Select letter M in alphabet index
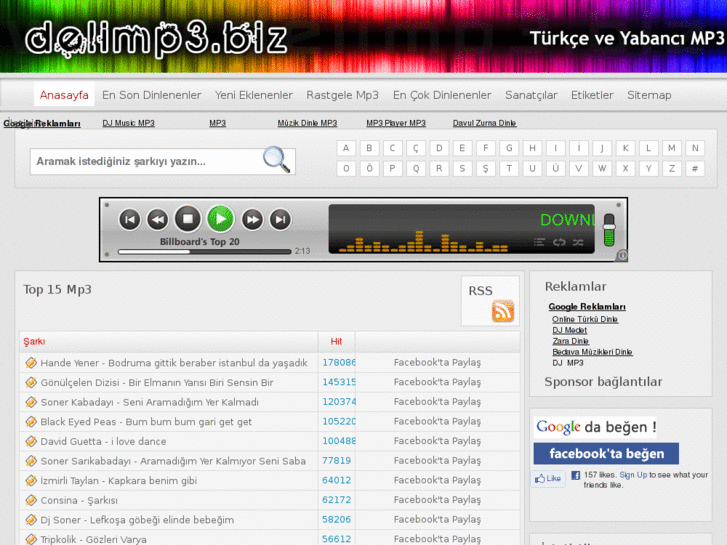Viewport: 727px width, 545px height. [671, 148]
